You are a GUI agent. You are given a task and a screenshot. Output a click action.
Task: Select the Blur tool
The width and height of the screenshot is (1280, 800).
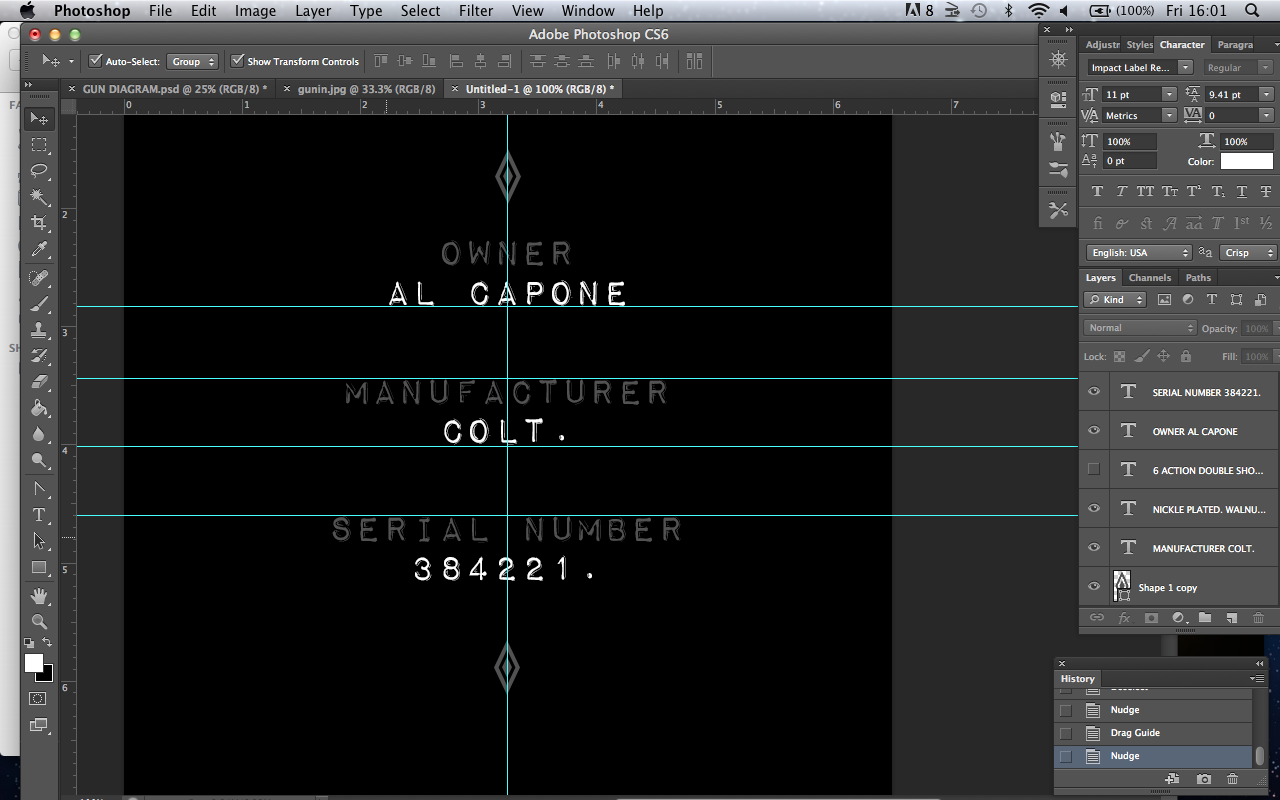pyautogui.click(x=39, y=434)
